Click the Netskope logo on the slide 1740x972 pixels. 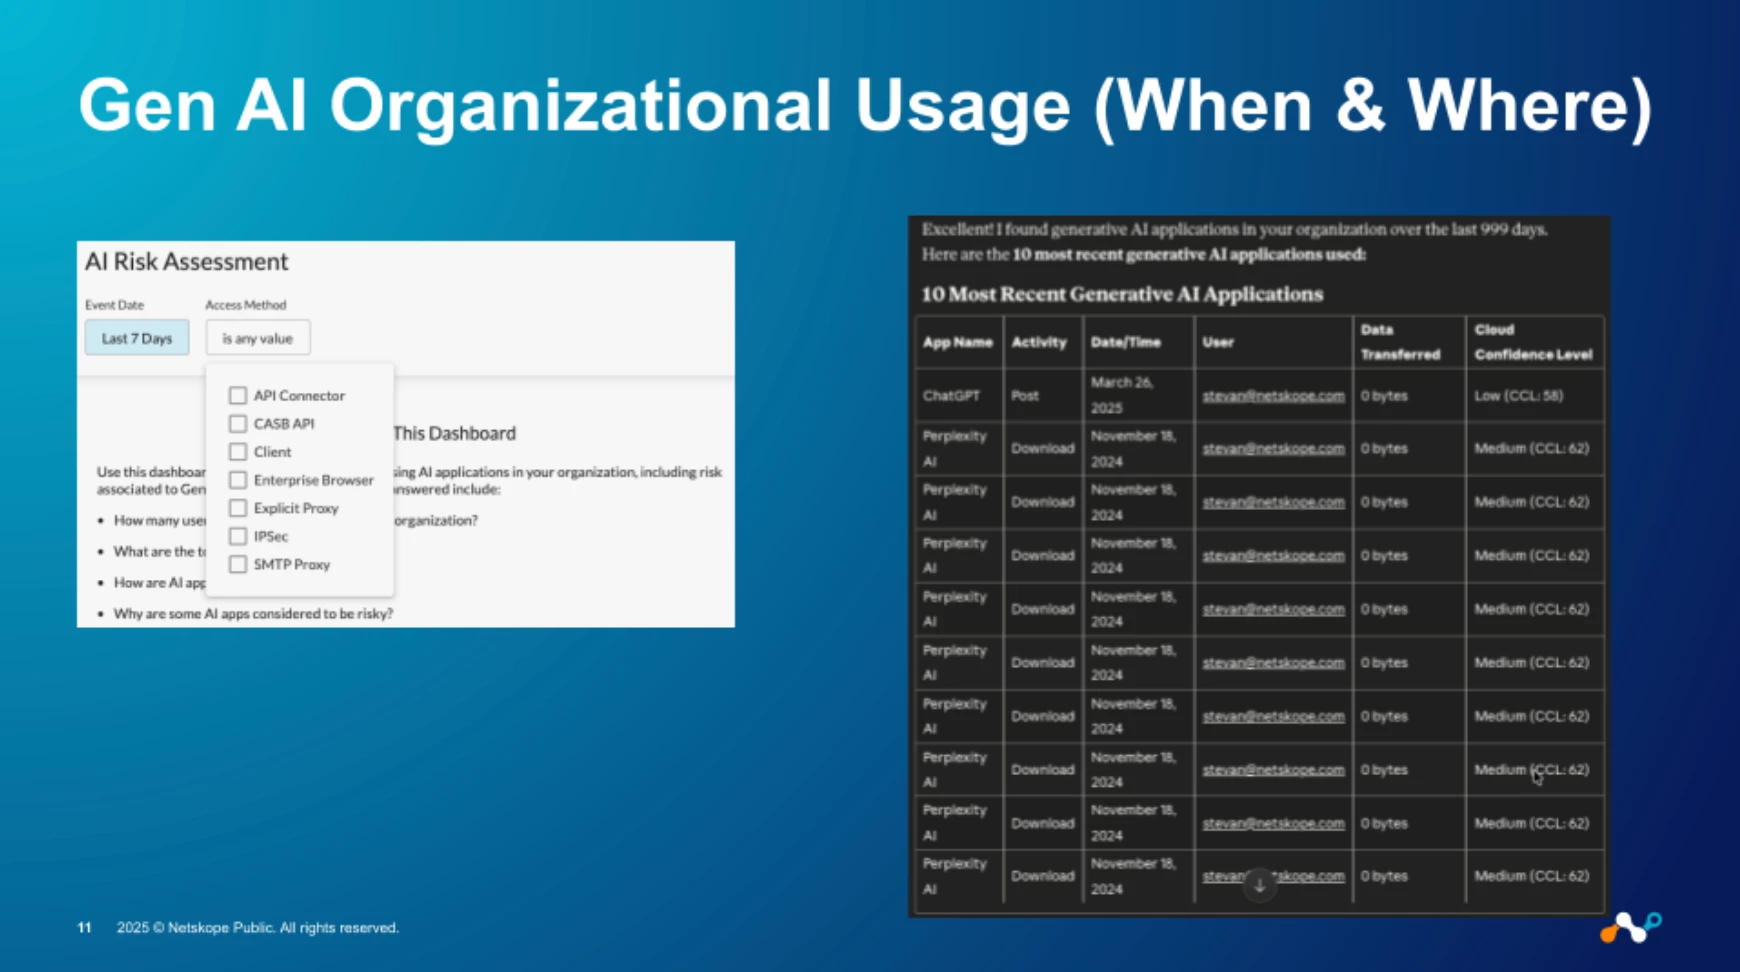pos(1631,927)
